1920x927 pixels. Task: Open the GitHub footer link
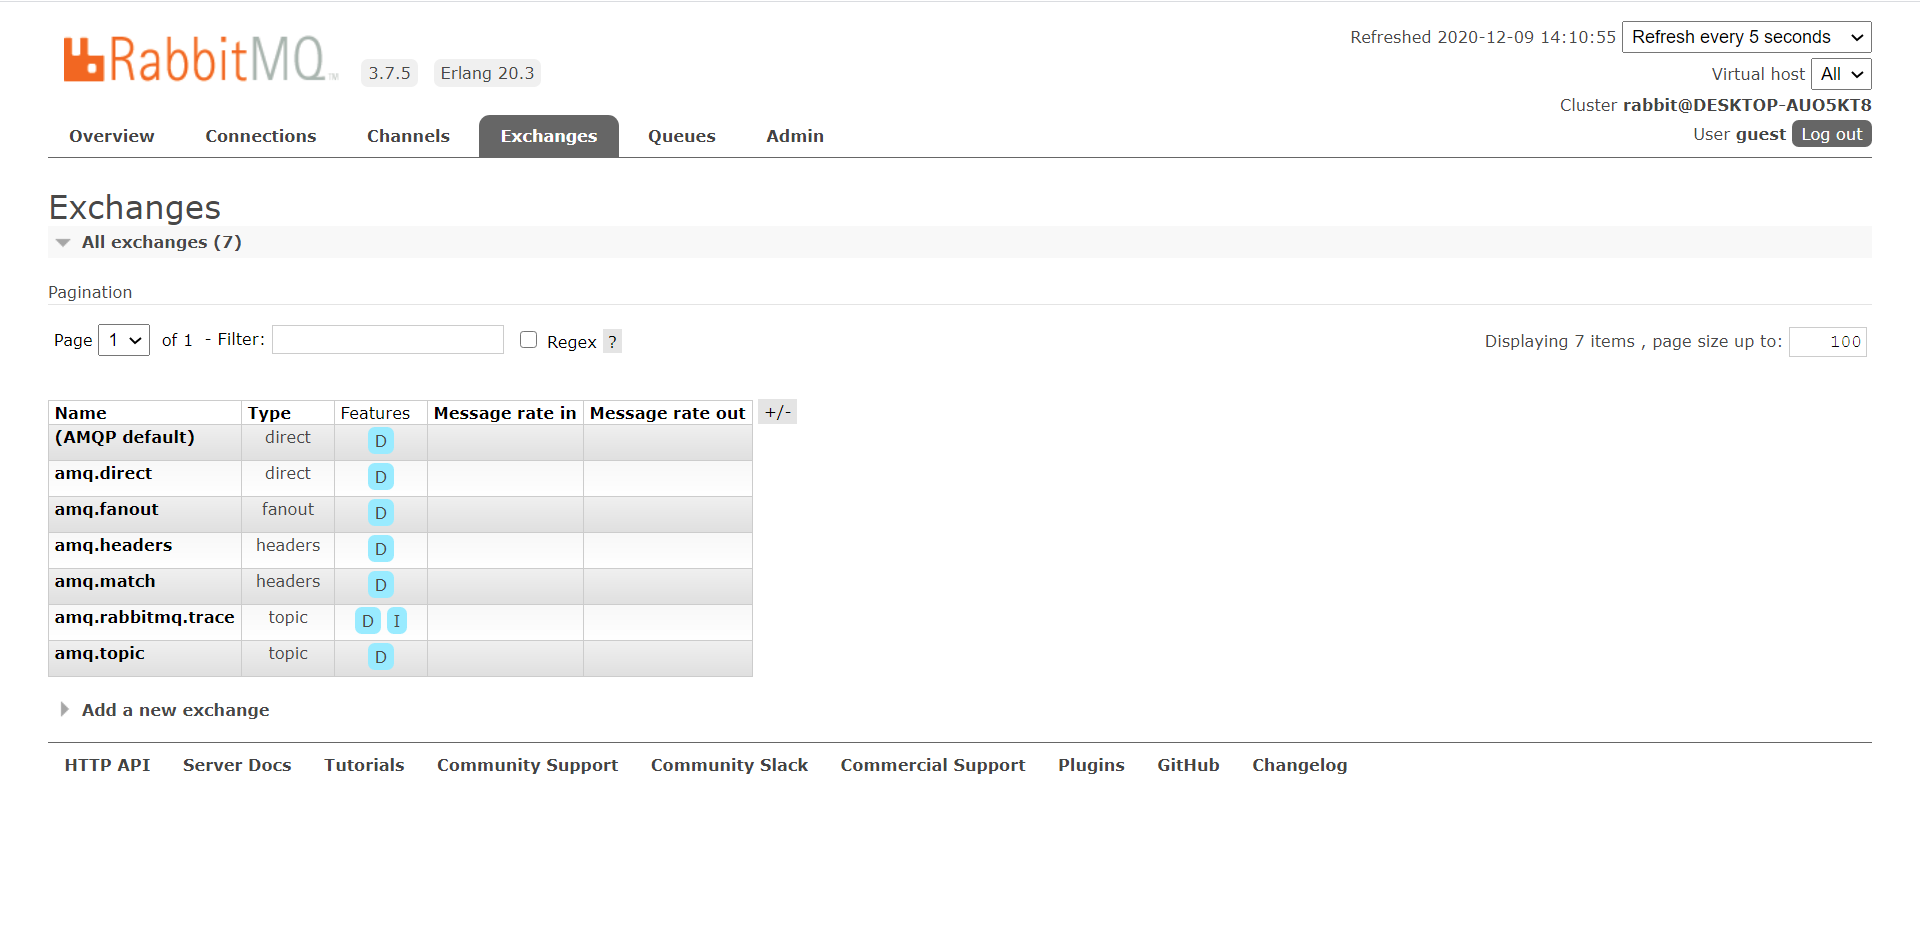tap(1188, 765)
